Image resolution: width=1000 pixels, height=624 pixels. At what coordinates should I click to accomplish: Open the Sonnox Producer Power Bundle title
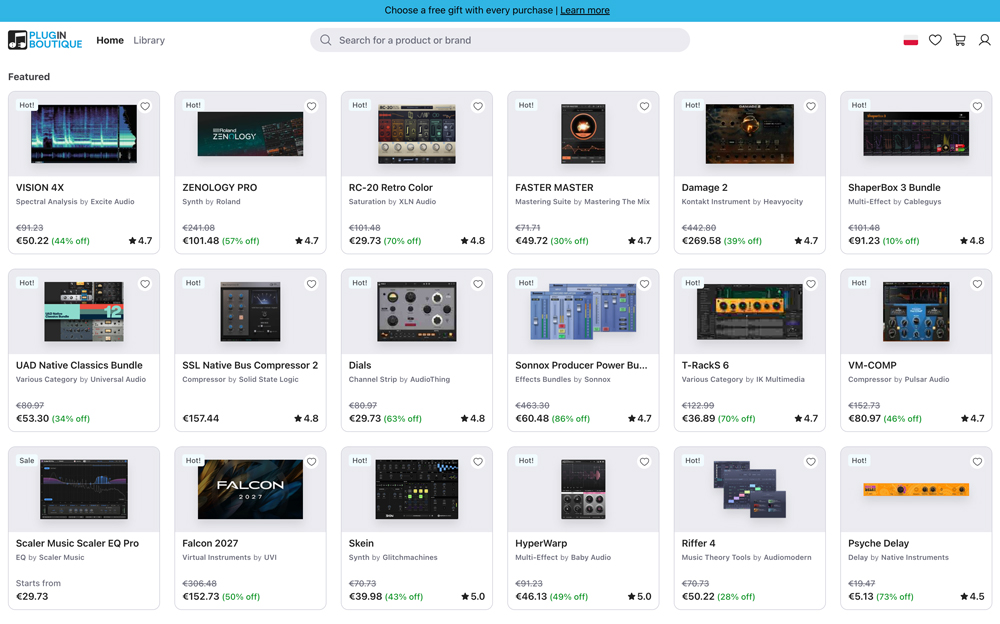[x=581, y=365]
